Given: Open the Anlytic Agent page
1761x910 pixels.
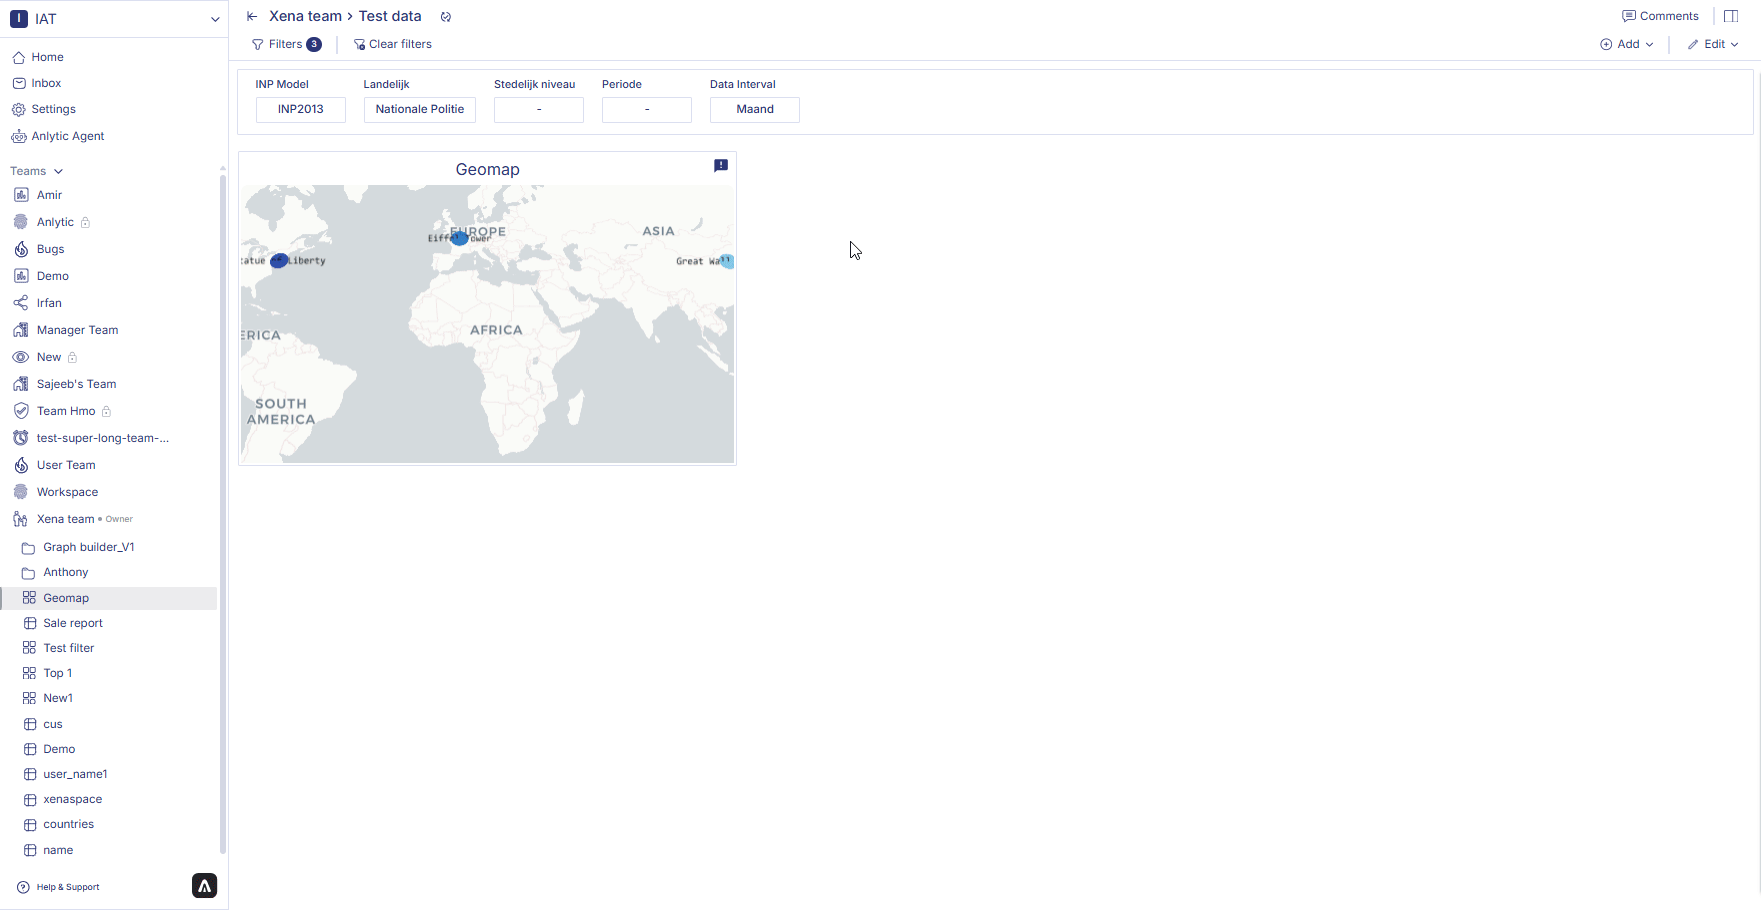Looking at the screenshot, I should 67,136.
